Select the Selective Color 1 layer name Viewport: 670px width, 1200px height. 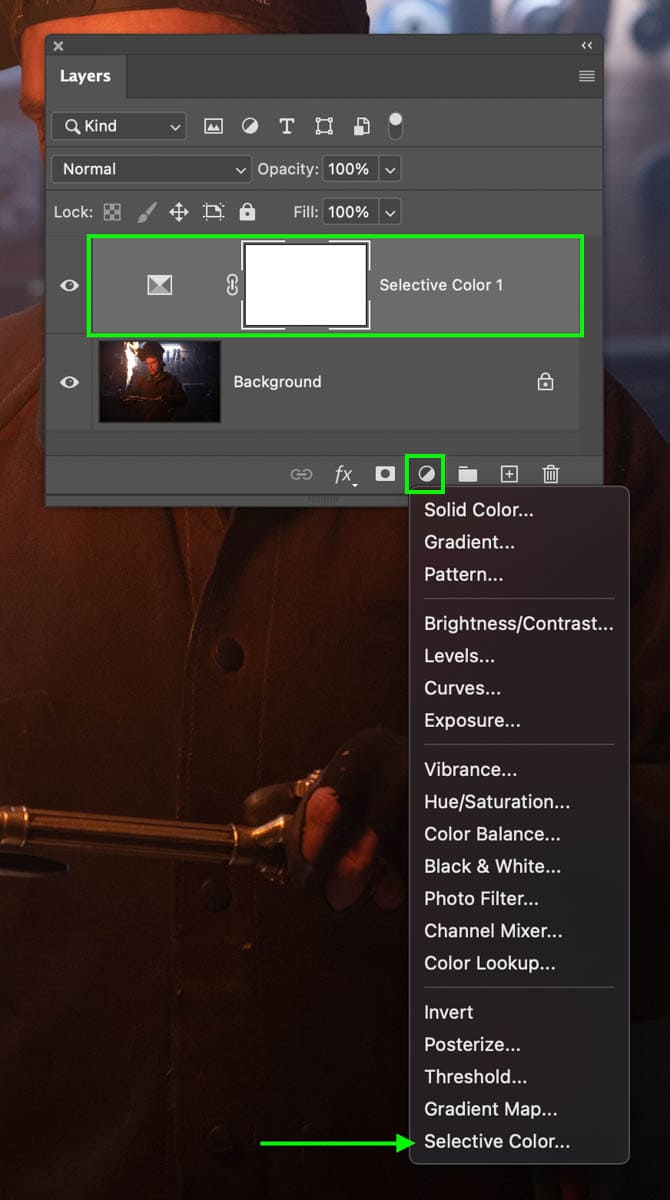click(441, 285)
